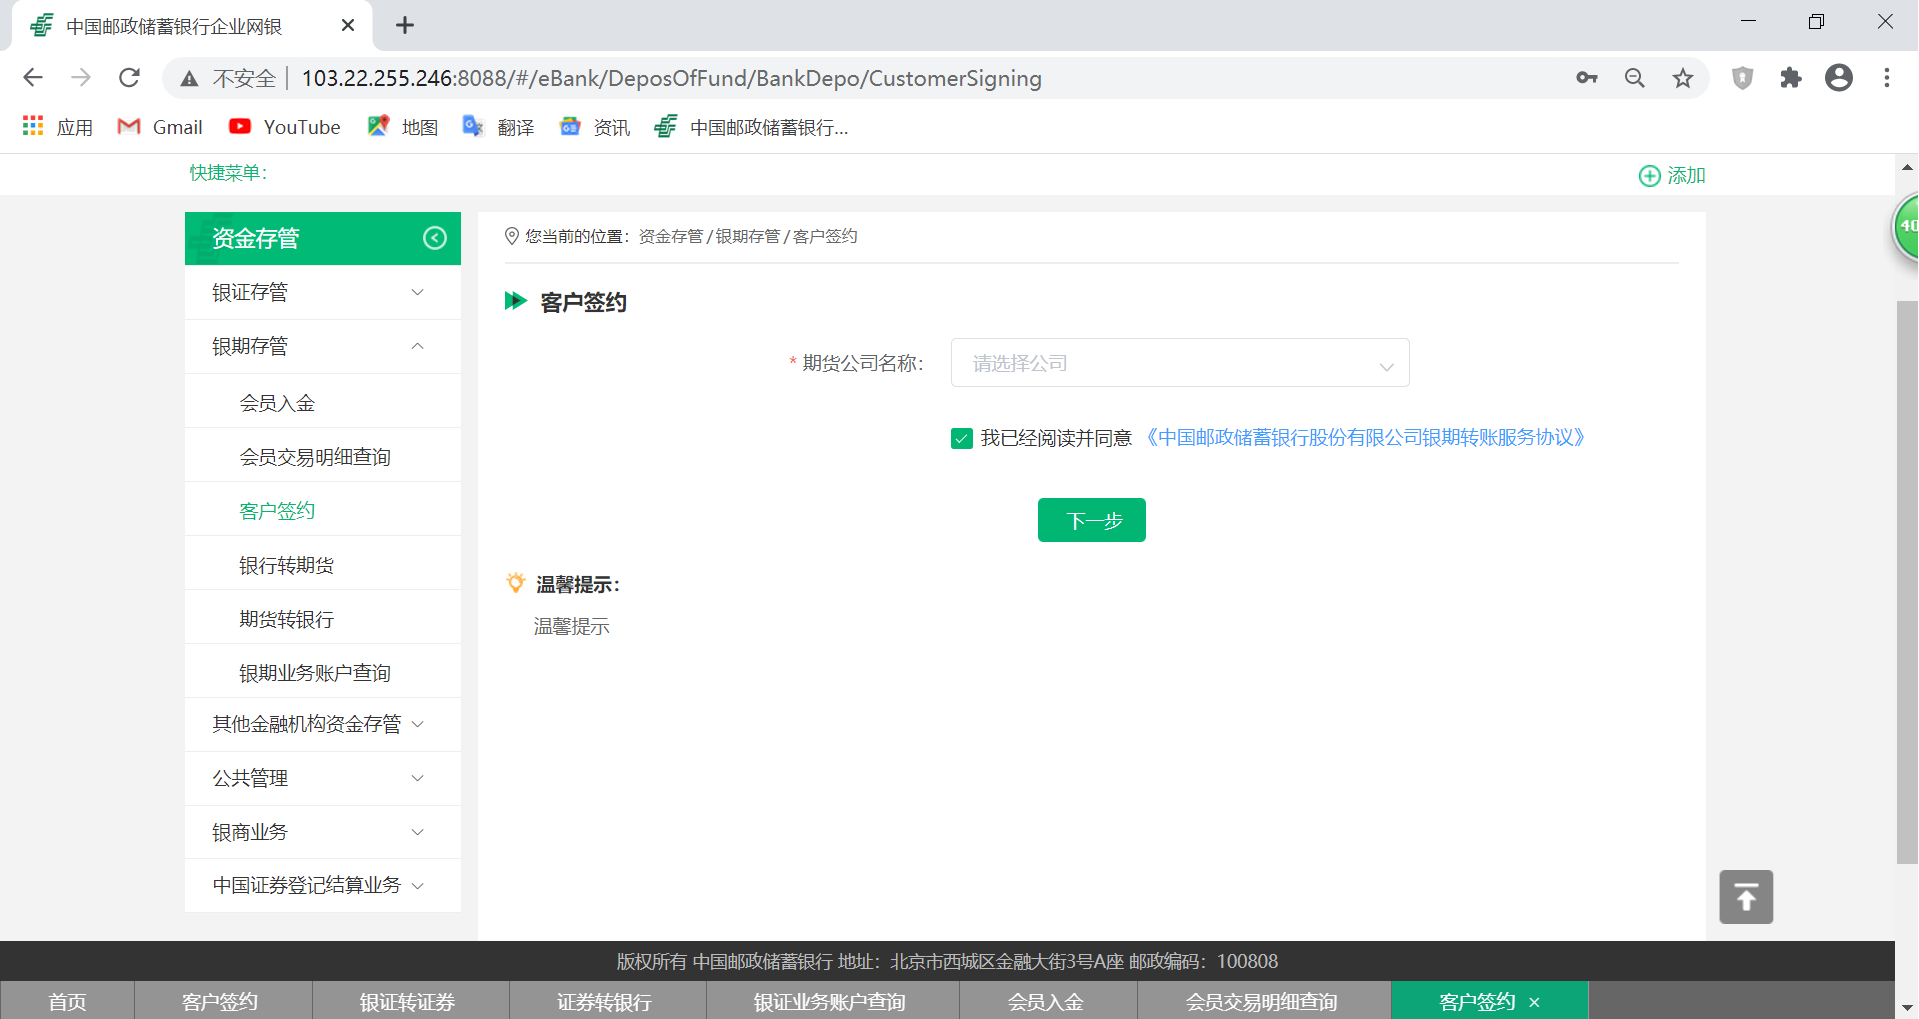Screen dimensions: 1919x1019
Task: Expand the 公共管理 menu section
Action: point(322,778)
